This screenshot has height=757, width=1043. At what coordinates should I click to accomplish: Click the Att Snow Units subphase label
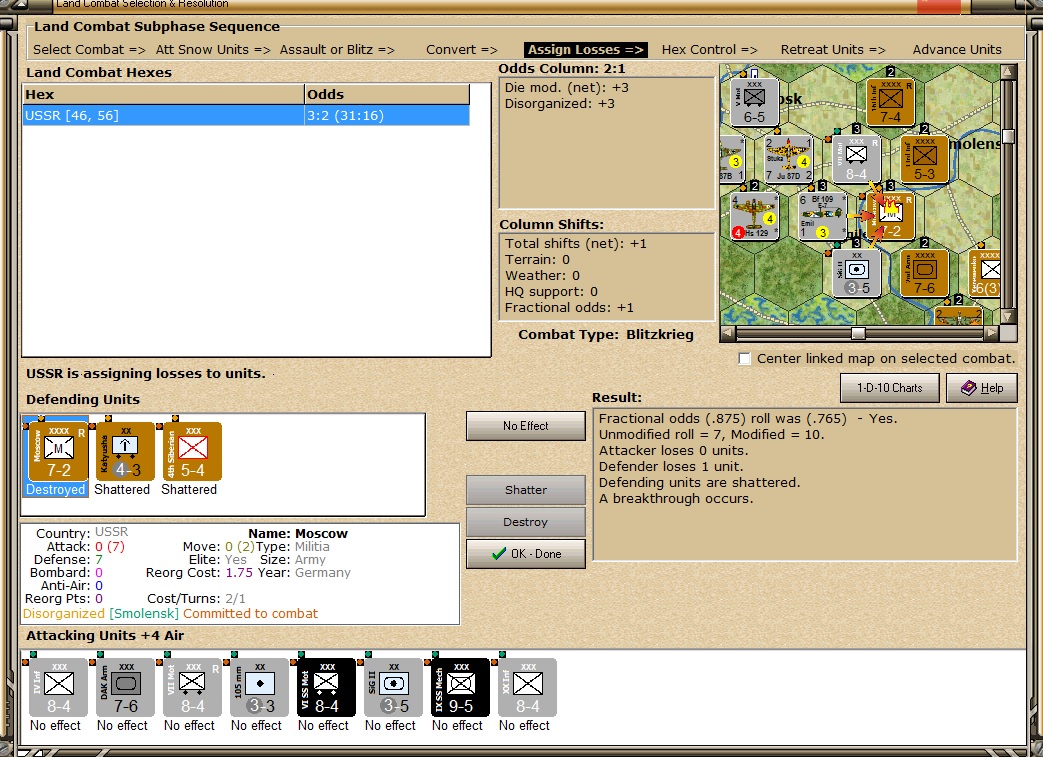click(x=213, y=49)
